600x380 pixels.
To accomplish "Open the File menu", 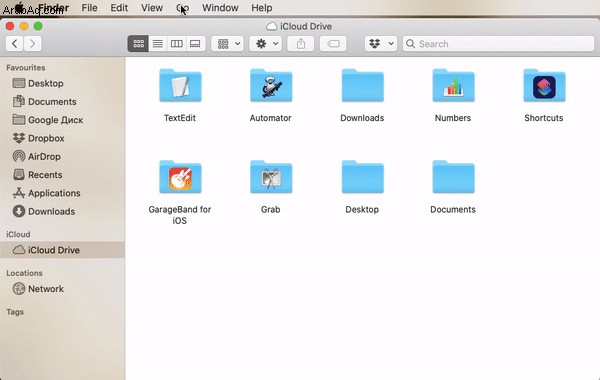I will point(90,8).
